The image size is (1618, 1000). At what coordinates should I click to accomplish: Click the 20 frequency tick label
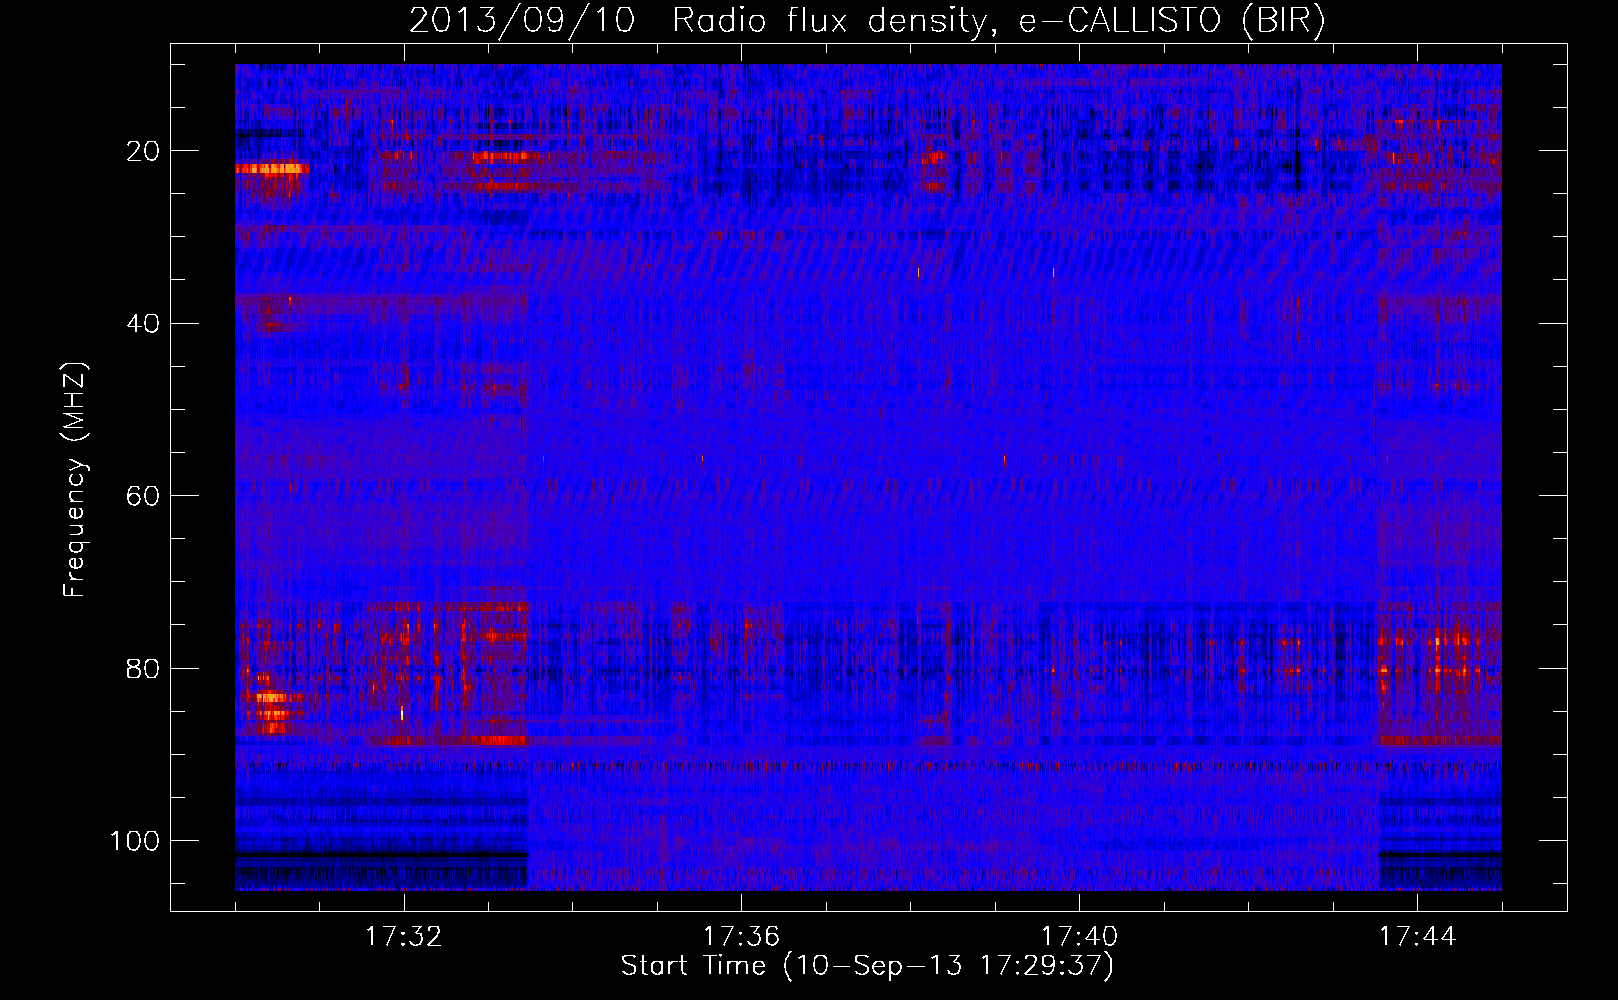pos(144,151)
